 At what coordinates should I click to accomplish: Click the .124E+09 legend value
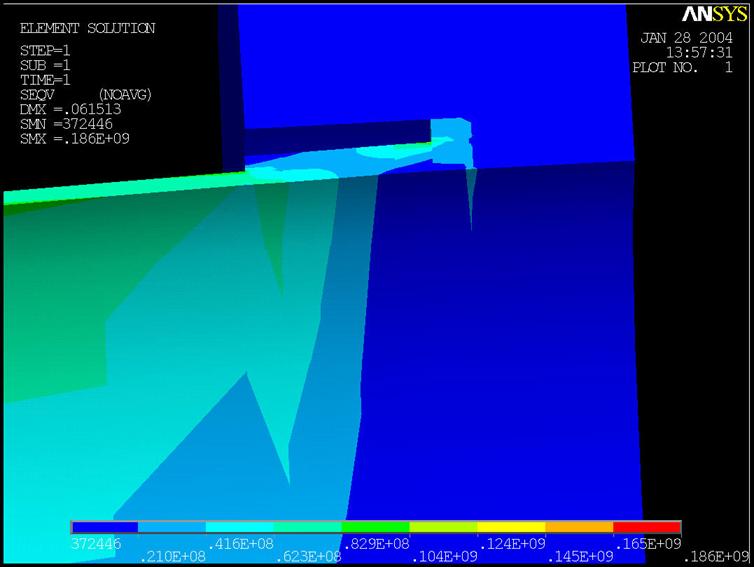coord(512,544)
